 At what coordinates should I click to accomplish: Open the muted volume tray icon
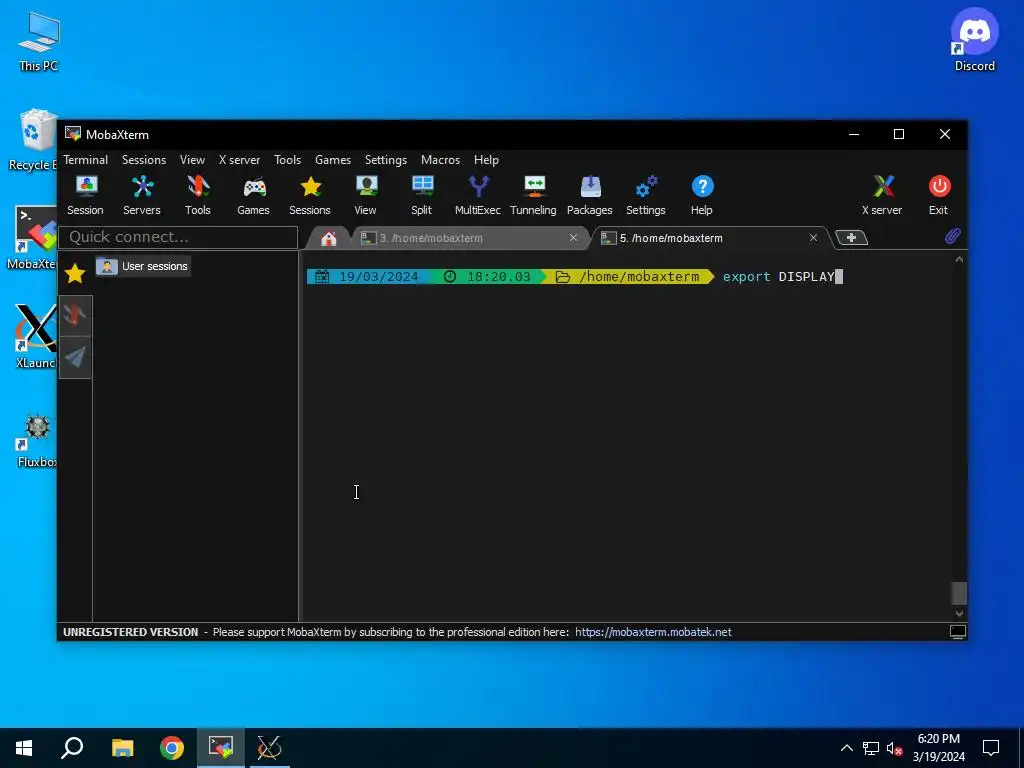pos(894,748)
